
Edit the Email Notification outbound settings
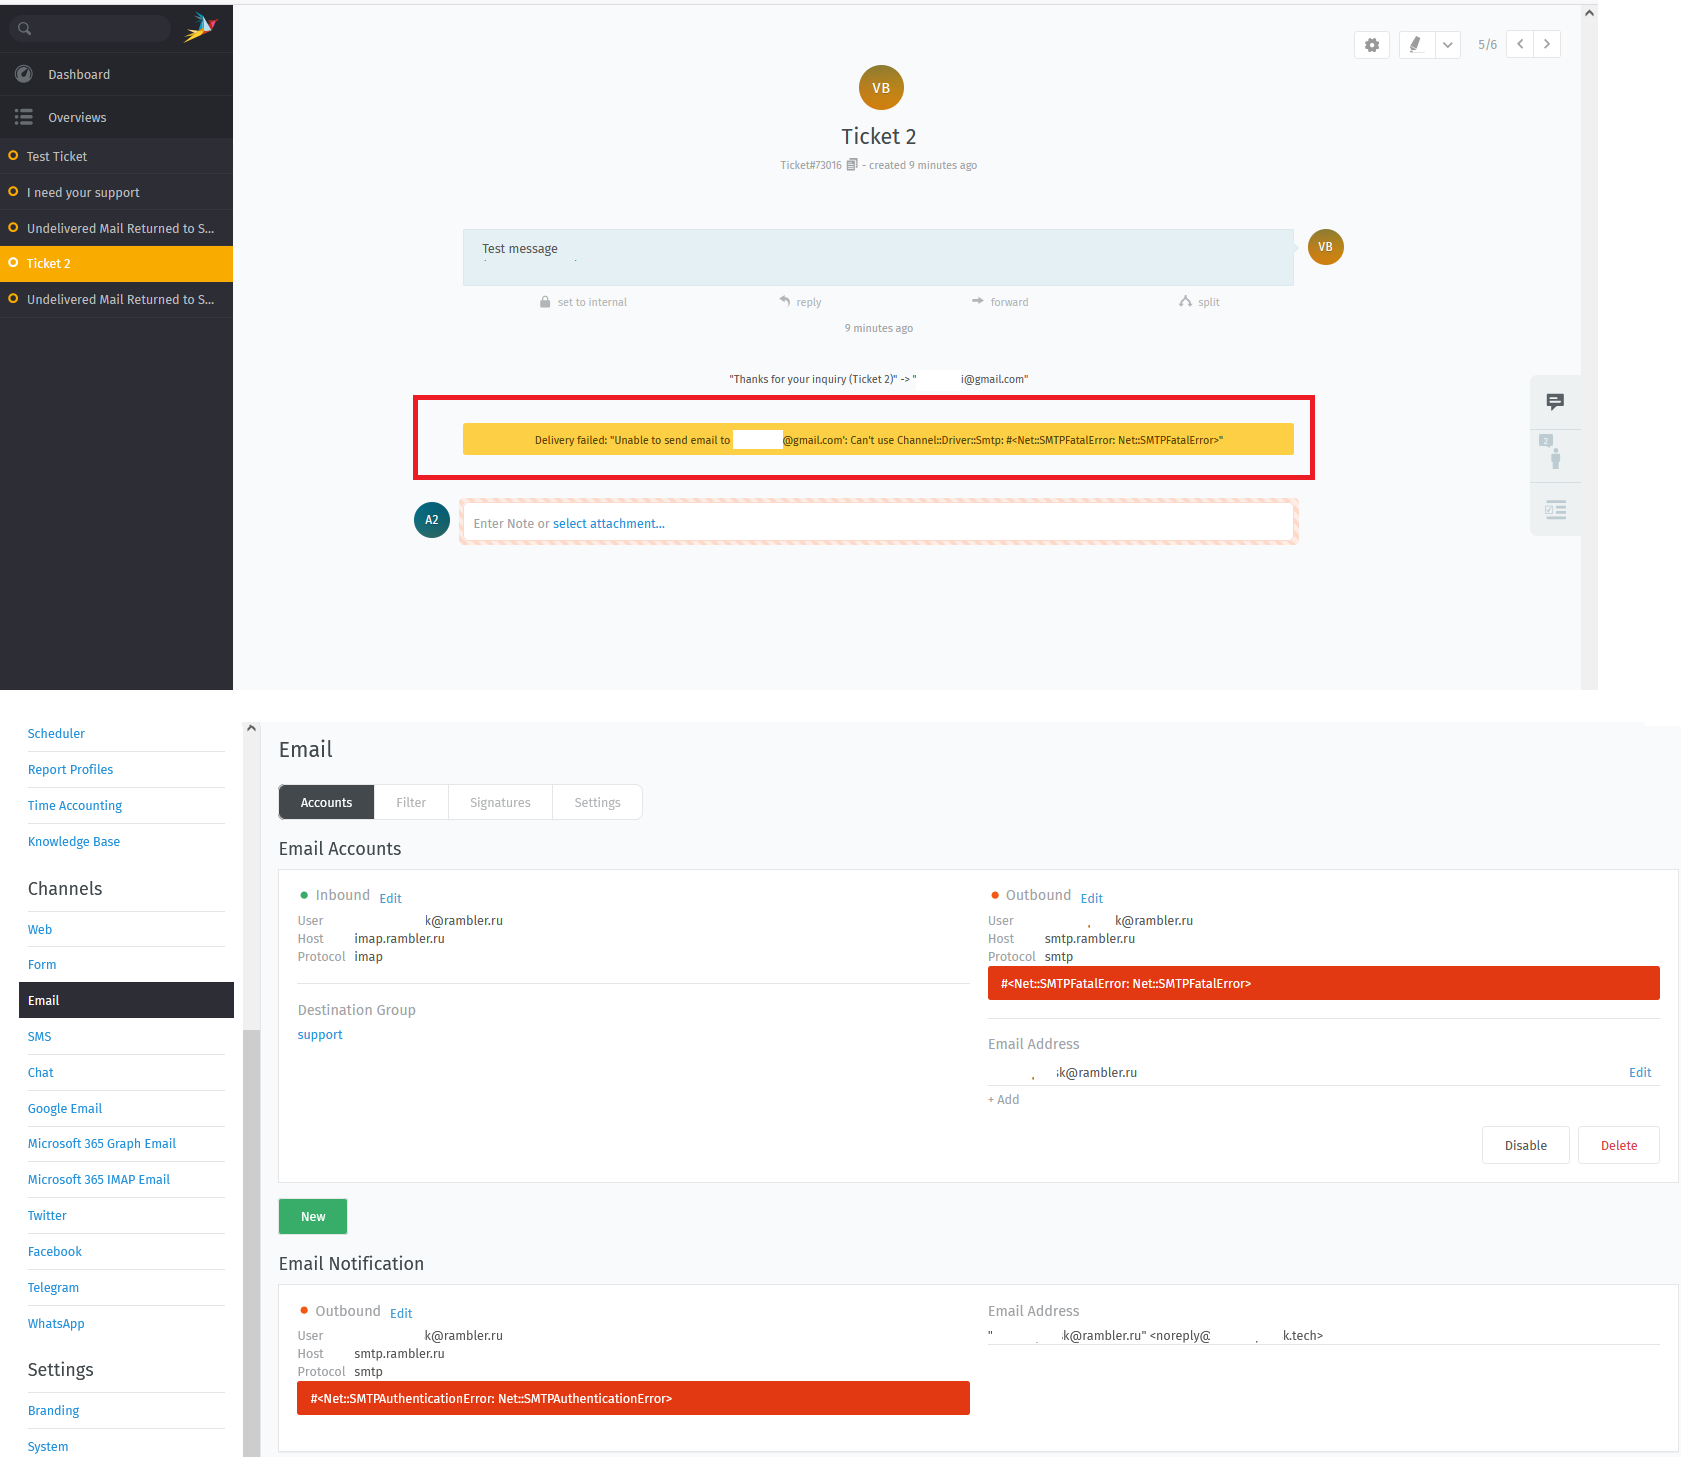point(401,1314)
